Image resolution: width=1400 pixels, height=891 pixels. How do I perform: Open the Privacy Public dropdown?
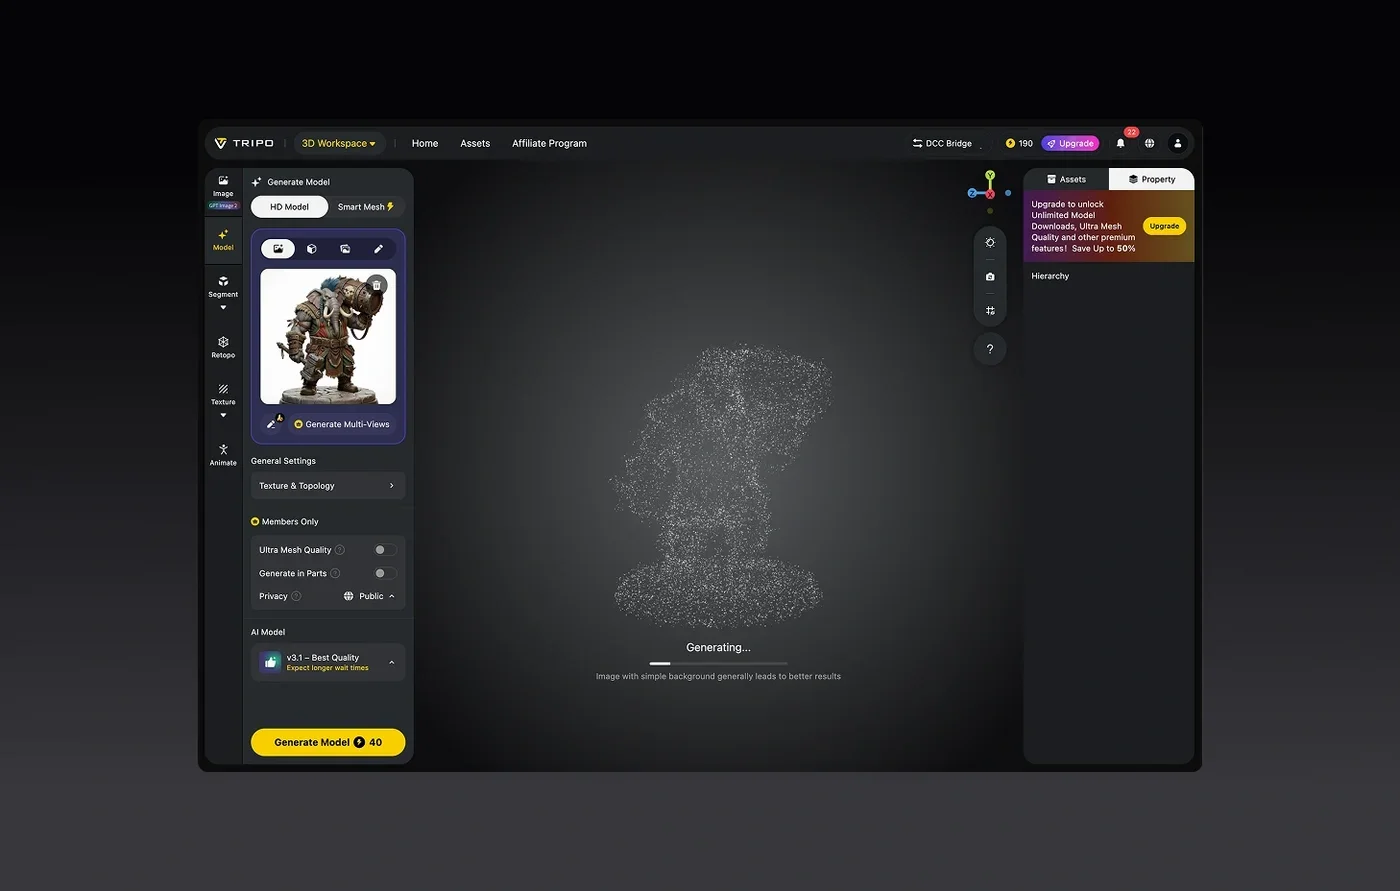(369, 596)
